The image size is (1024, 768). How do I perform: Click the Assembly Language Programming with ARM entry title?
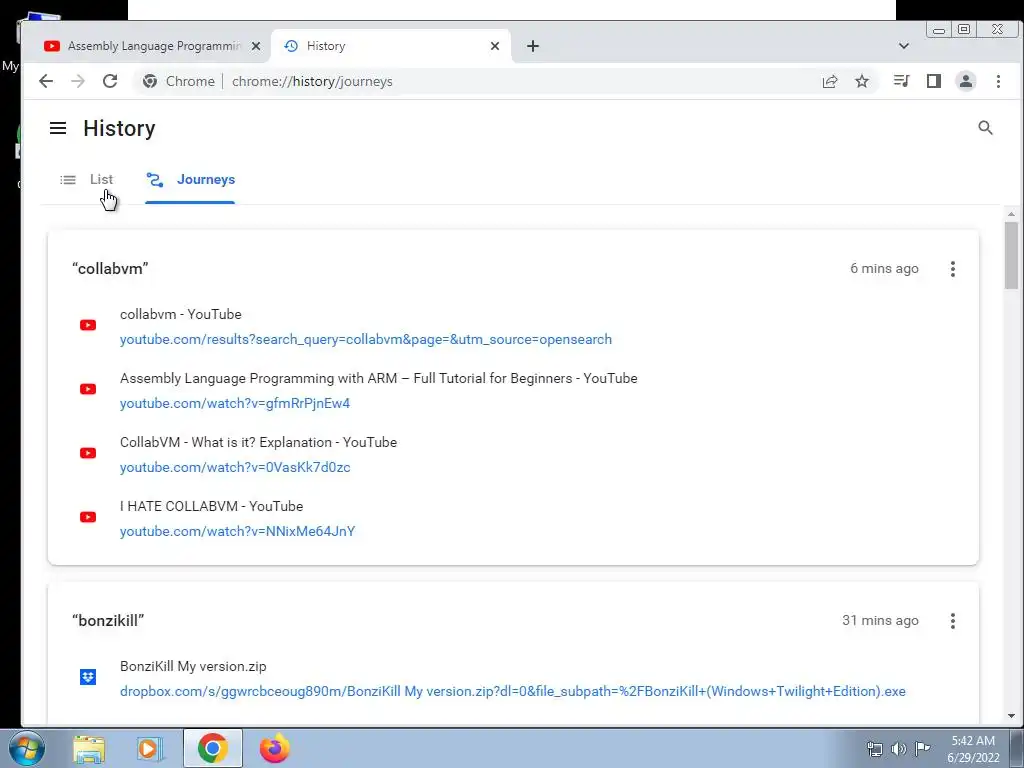click(379, 378)
